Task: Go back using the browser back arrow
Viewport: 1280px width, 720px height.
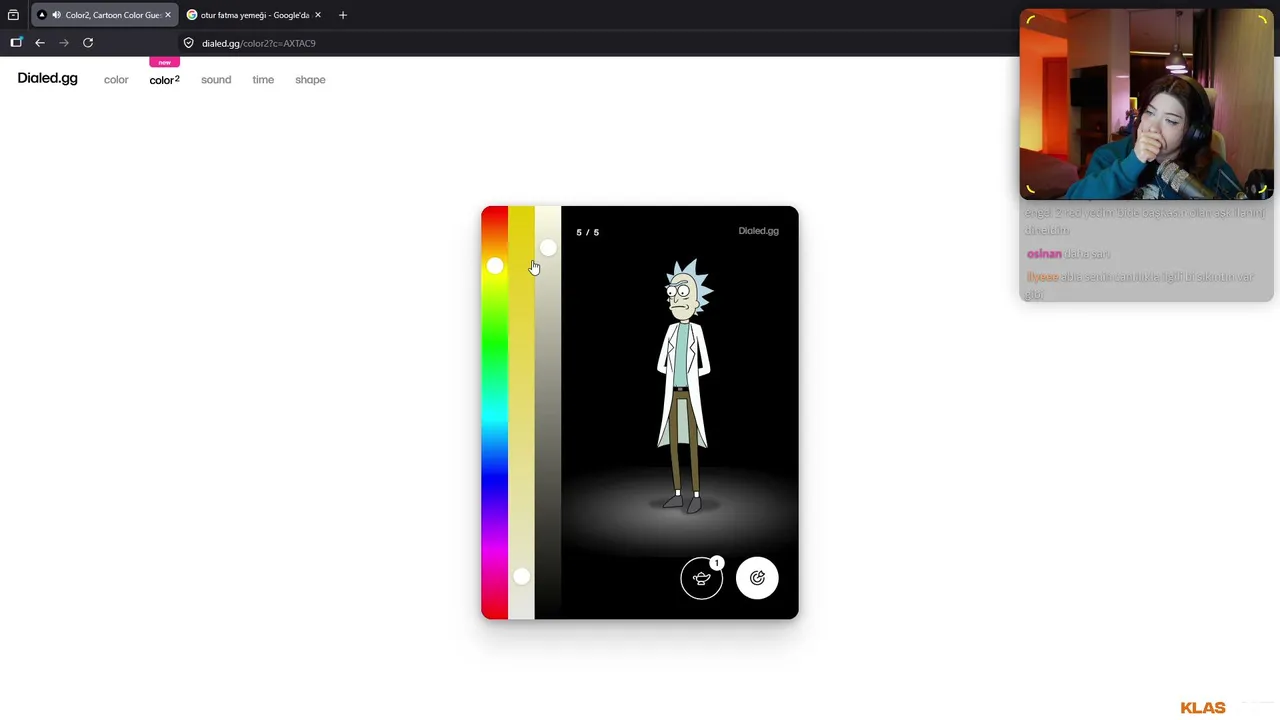Action: point(40,43)
